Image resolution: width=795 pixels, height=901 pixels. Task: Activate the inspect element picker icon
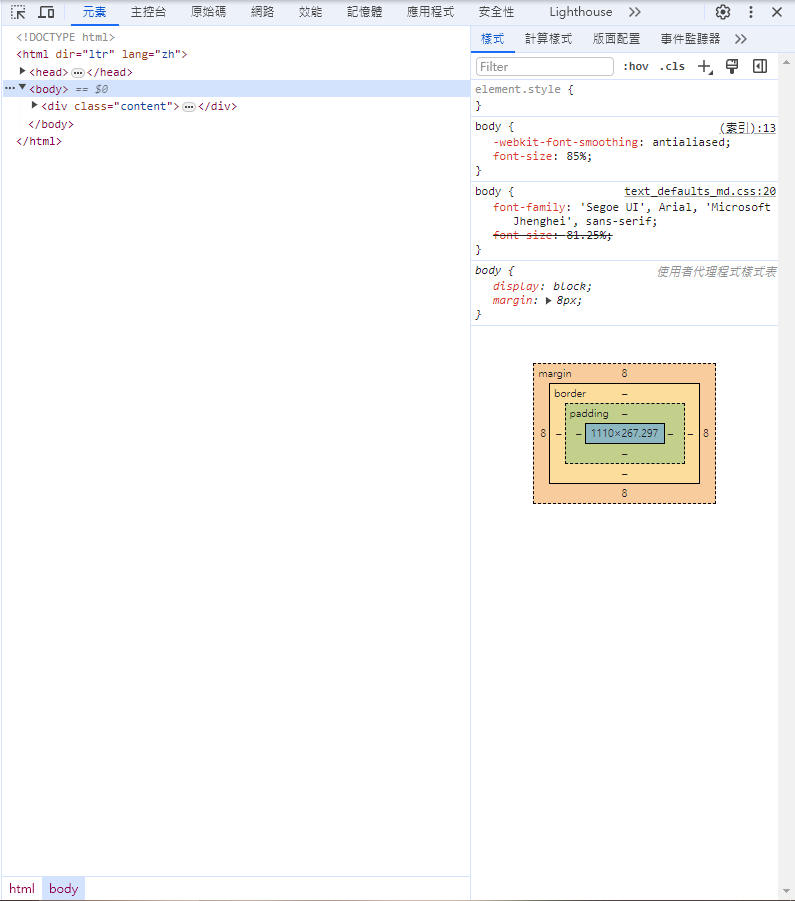[18, 12]
